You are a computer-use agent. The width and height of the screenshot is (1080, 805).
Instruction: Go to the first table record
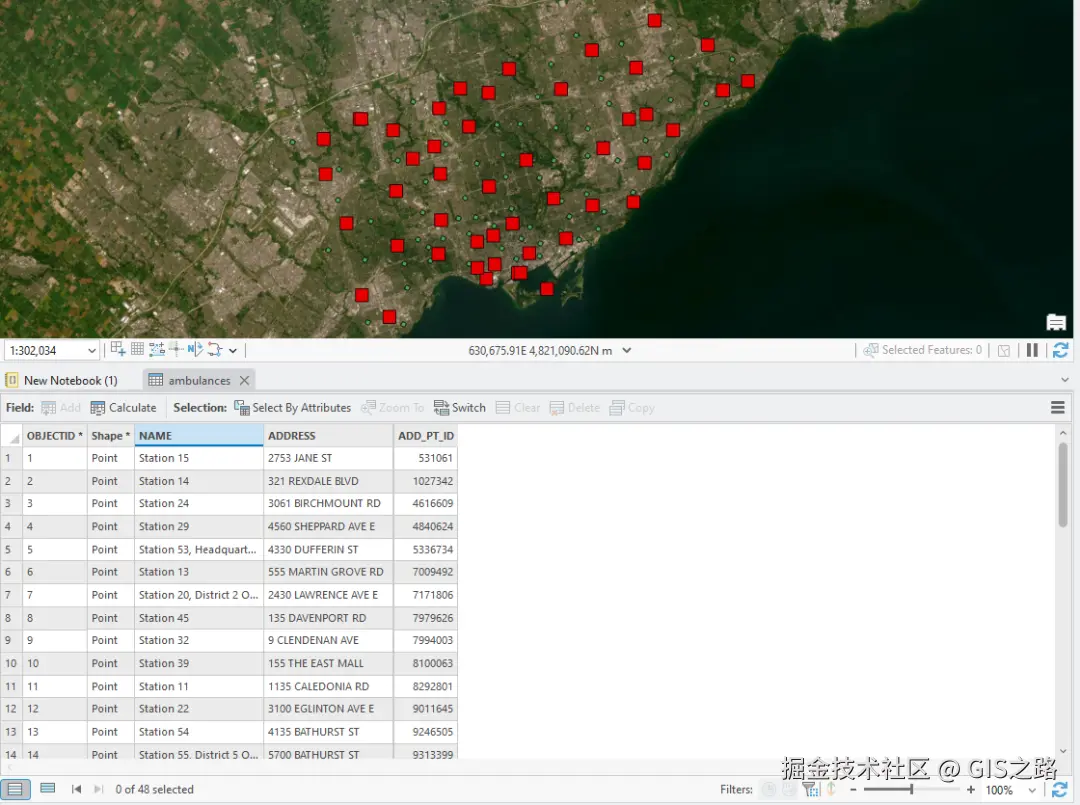click(x=76, y=789)
